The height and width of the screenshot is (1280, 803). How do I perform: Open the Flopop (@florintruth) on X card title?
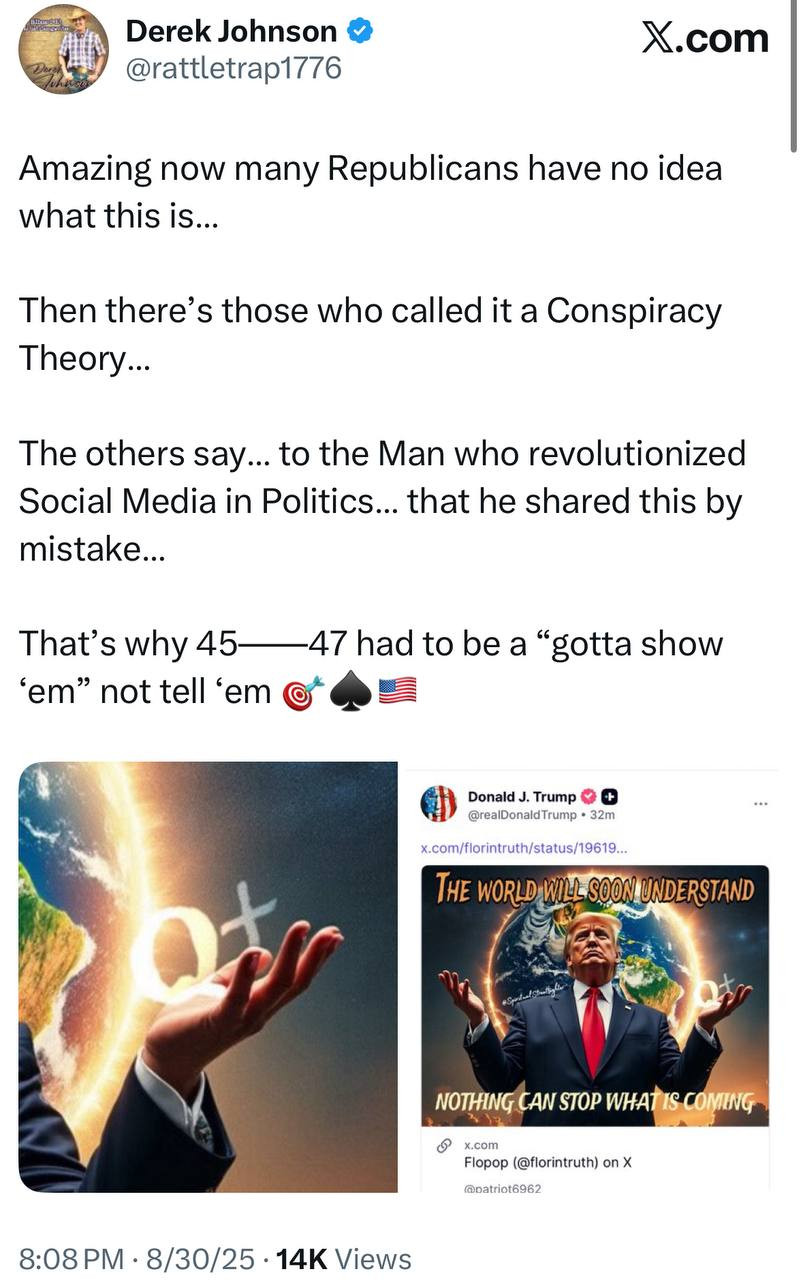pos(547,1162)
